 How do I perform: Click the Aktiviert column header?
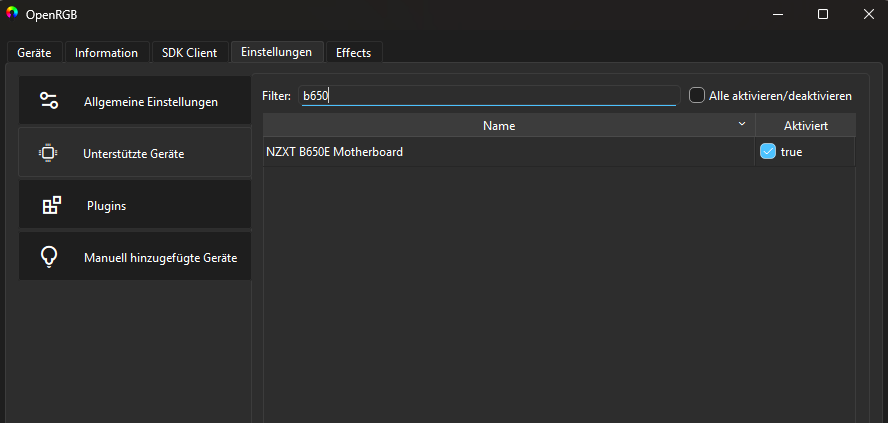pos(805,125)
